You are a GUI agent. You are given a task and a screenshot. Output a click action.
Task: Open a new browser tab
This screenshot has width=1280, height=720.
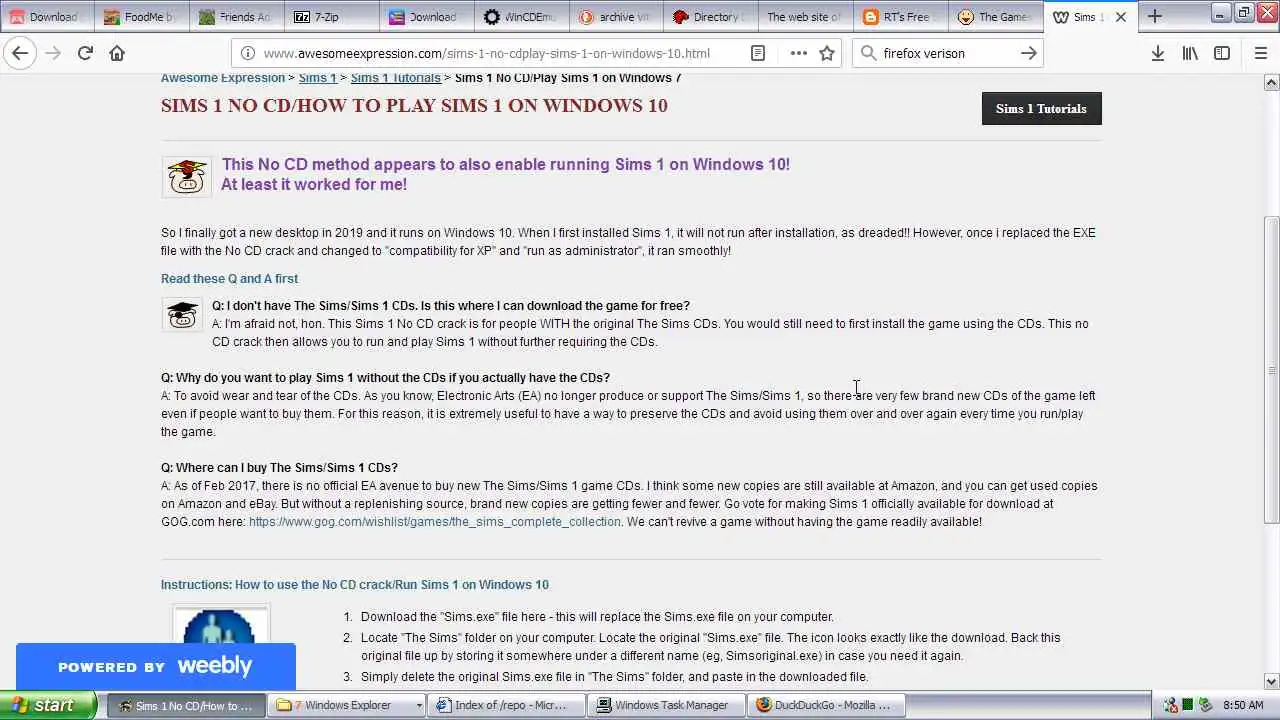[1155, 16]
